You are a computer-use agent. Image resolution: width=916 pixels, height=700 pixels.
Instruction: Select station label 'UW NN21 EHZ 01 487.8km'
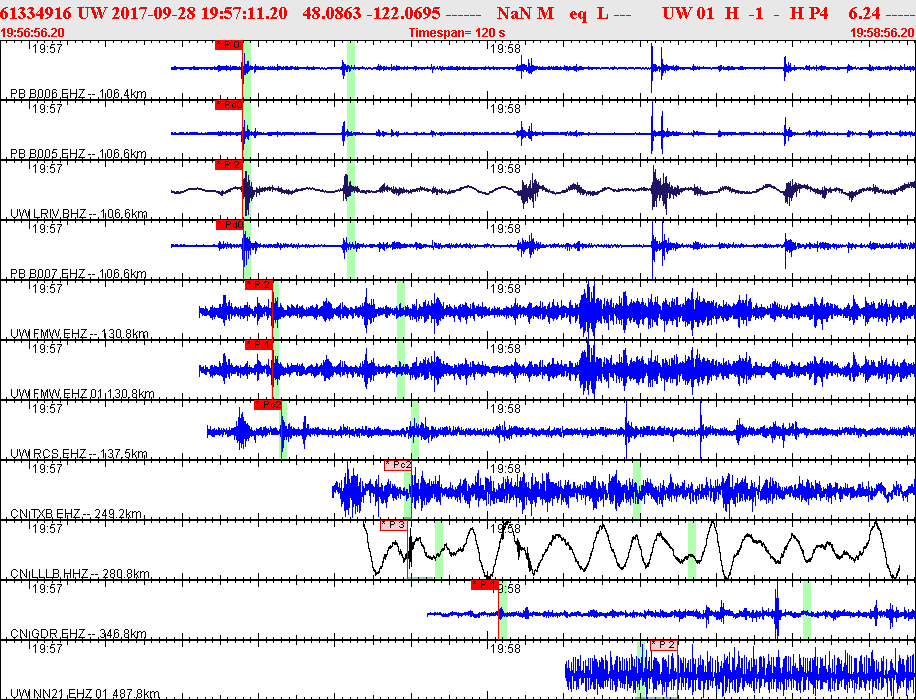point(84,694)
